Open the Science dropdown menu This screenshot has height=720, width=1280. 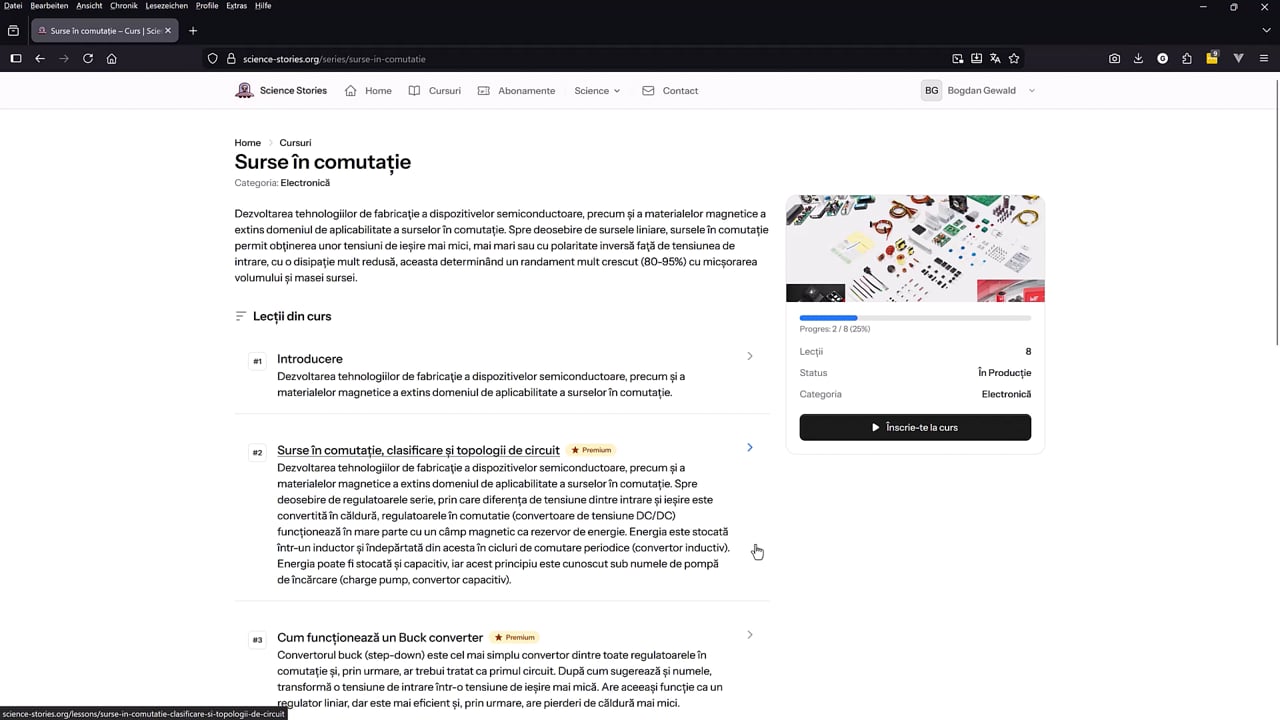597,91
